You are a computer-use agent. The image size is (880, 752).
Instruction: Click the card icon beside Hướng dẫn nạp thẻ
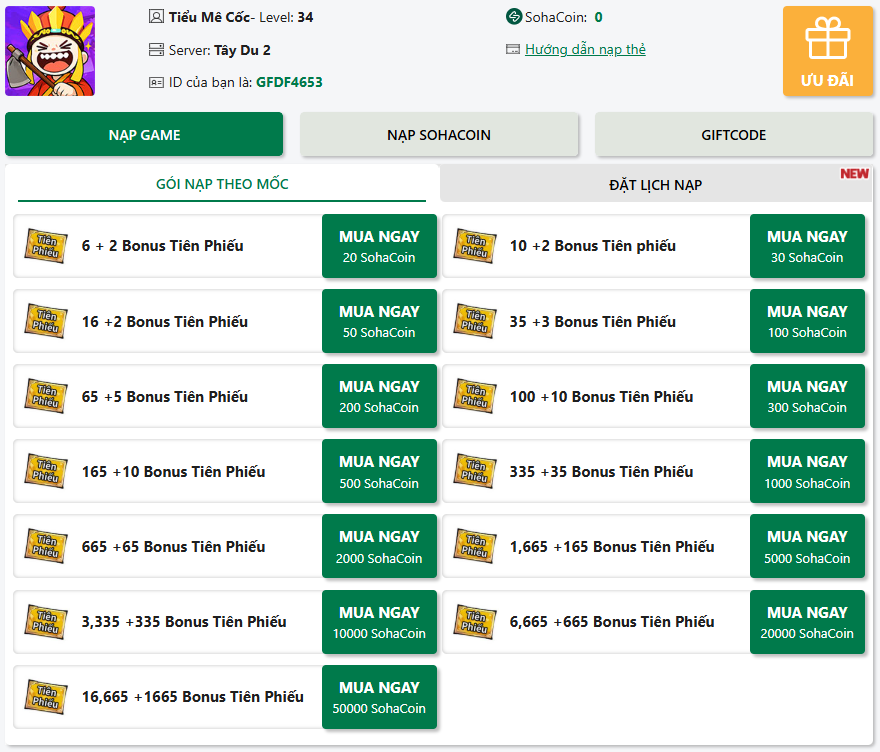pos(513,49)
